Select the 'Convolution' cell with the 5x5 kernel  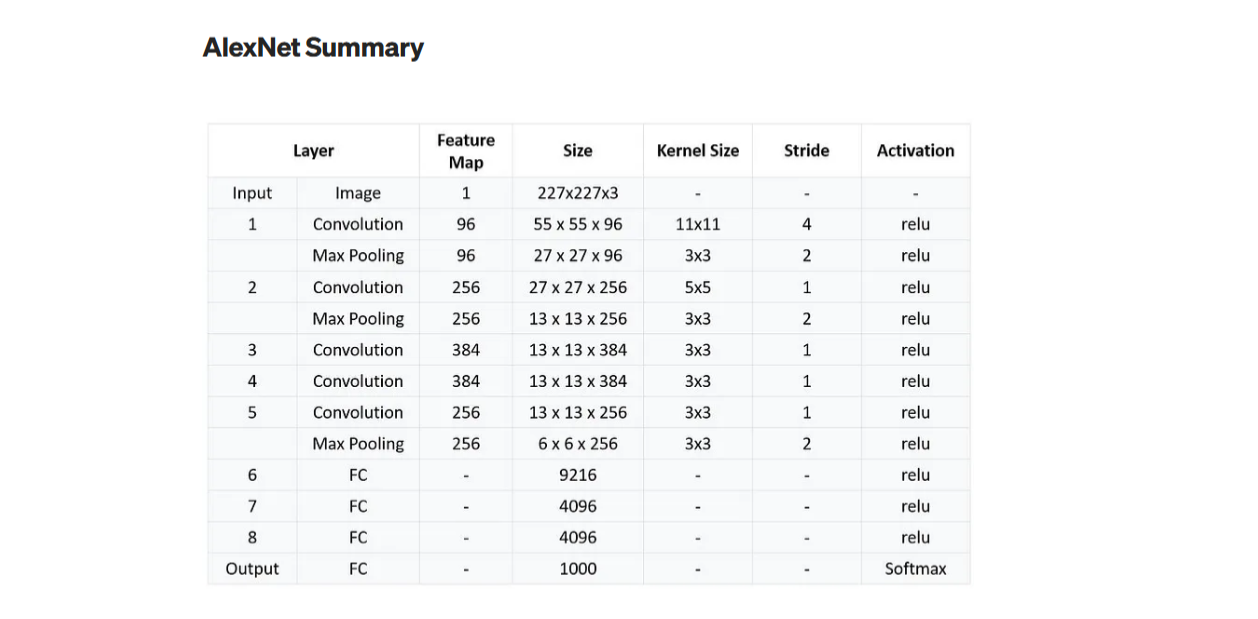pos(358,287)
